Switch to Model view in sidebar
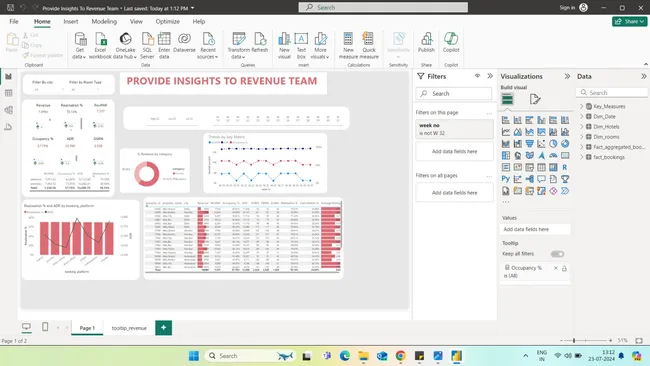 point(9,110)
